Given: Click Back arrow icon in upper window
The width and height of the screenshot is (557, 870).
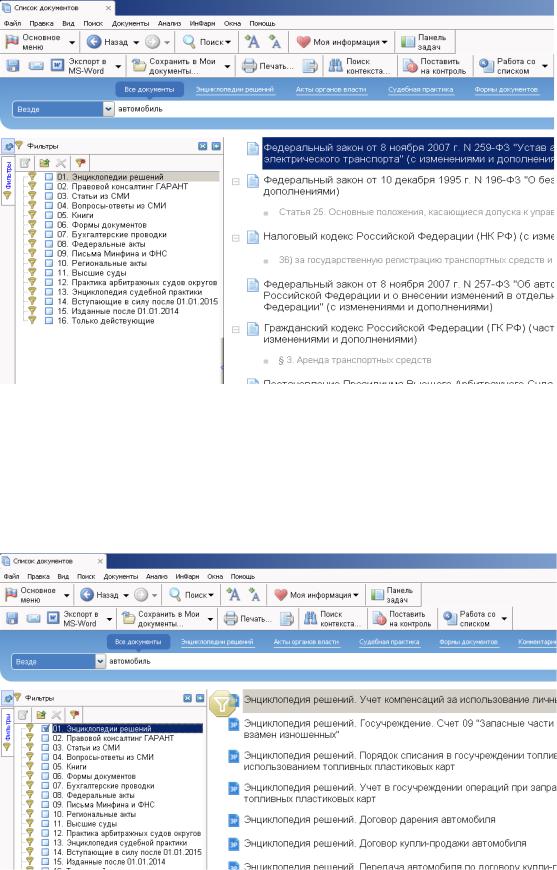Looking at the screenshot, I should click(x=94, y=42).
